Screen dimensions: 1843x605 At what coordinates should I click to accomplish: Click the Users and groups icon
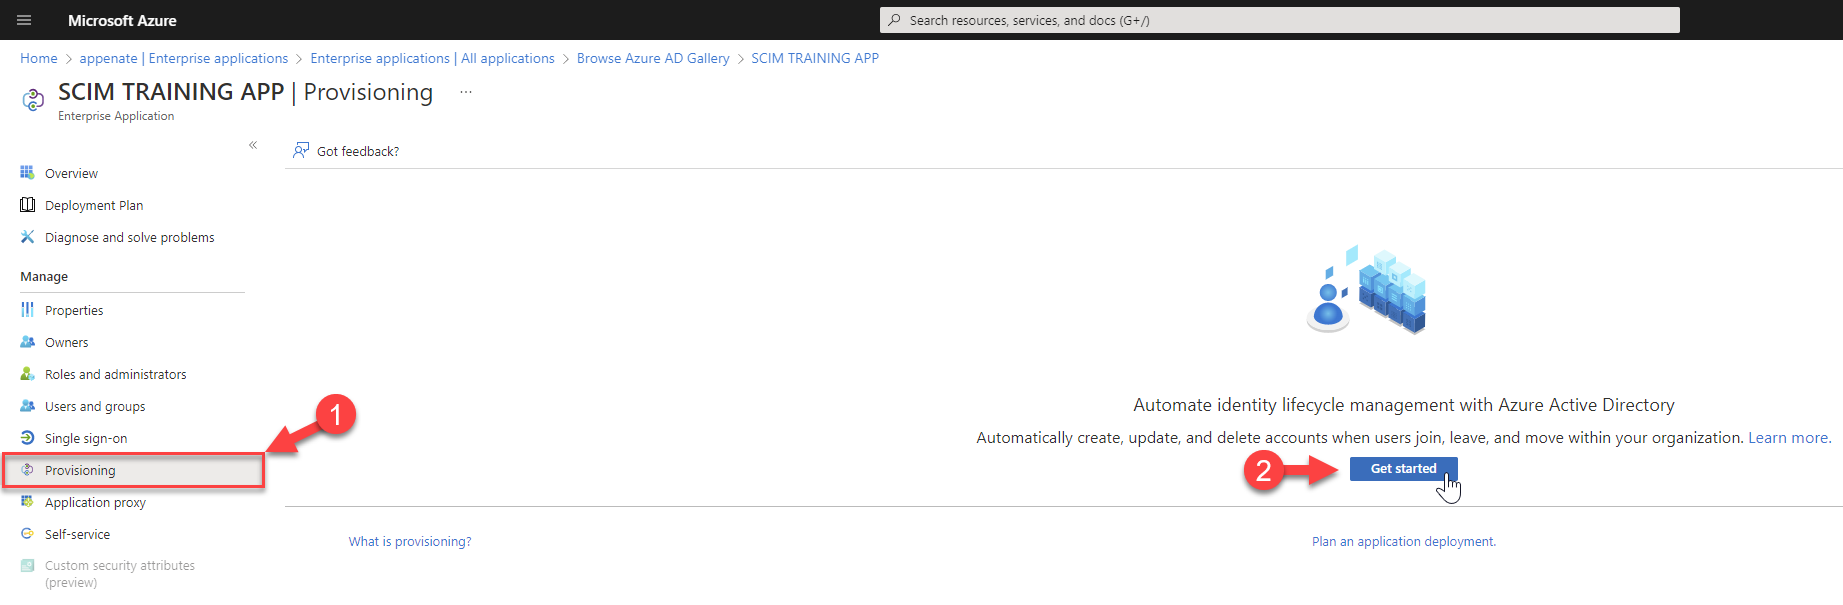27,406
